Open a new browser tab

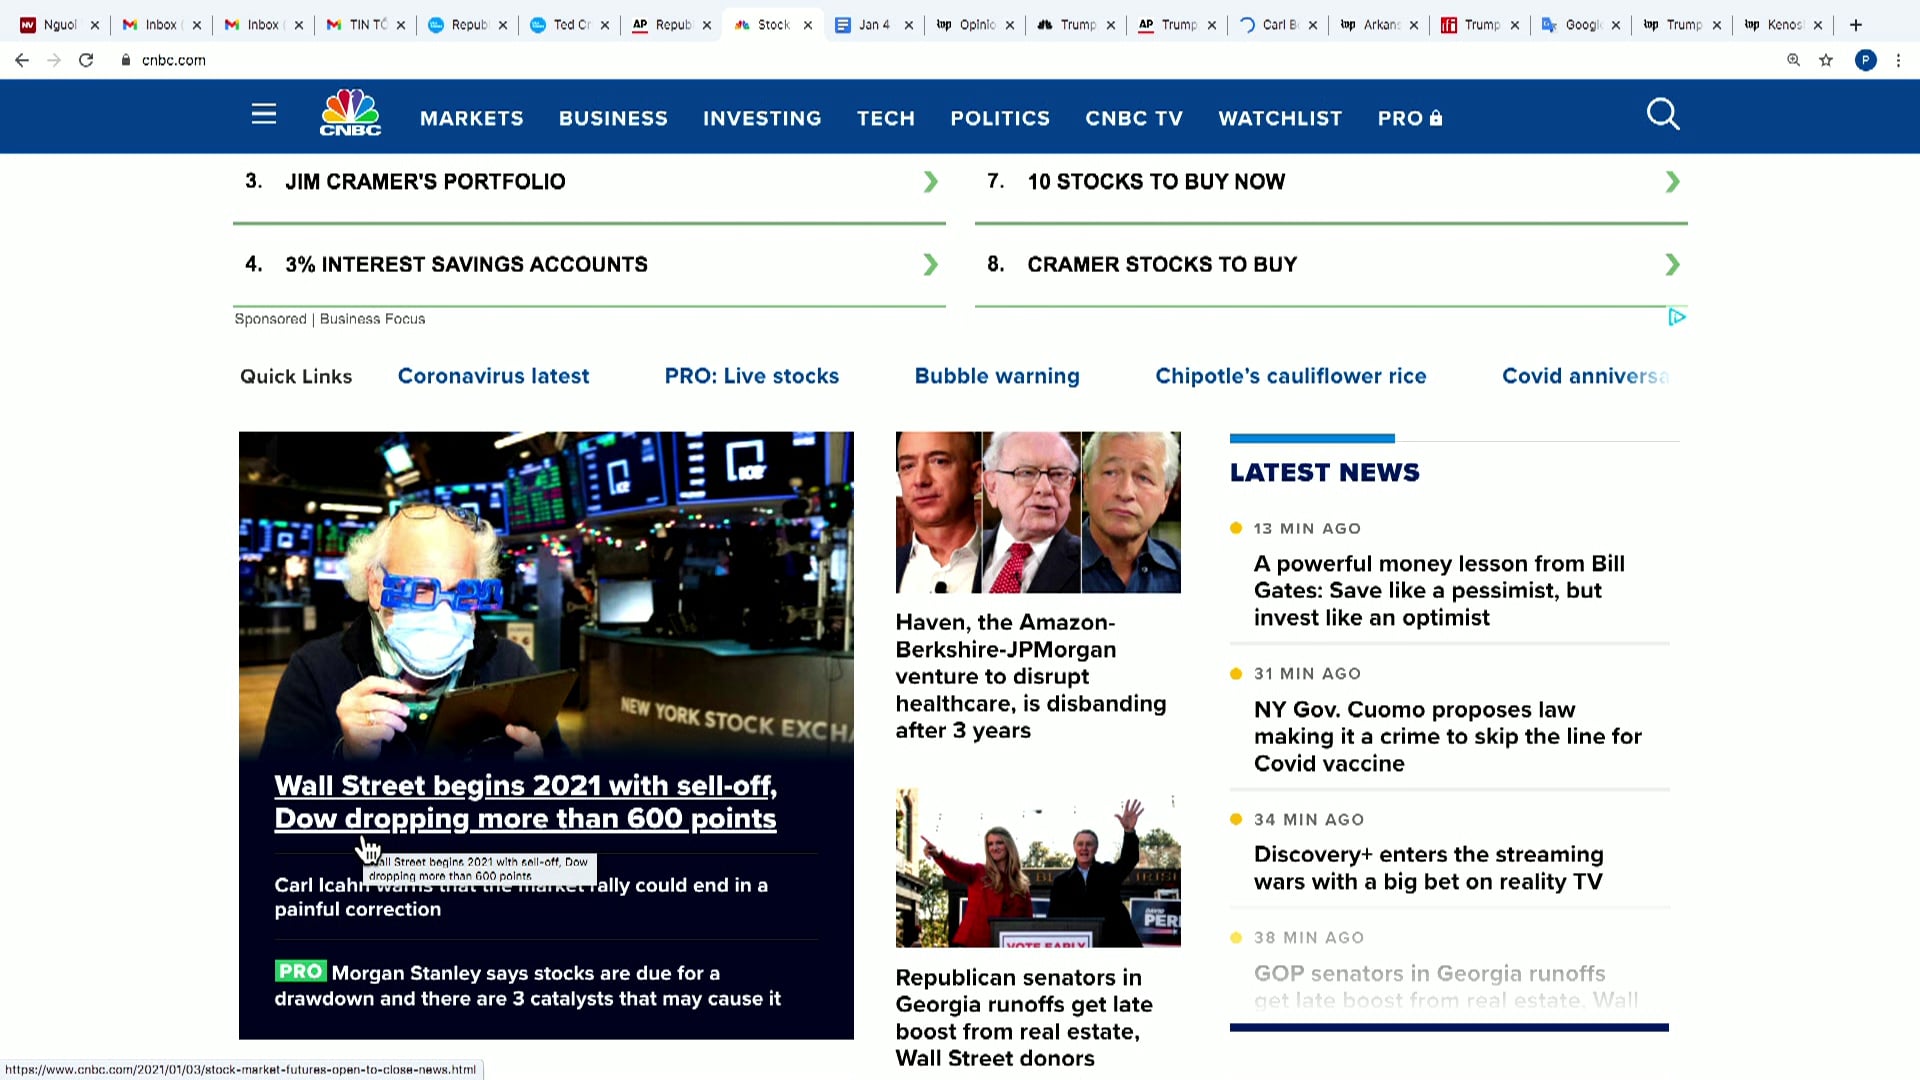(1856, 25)
